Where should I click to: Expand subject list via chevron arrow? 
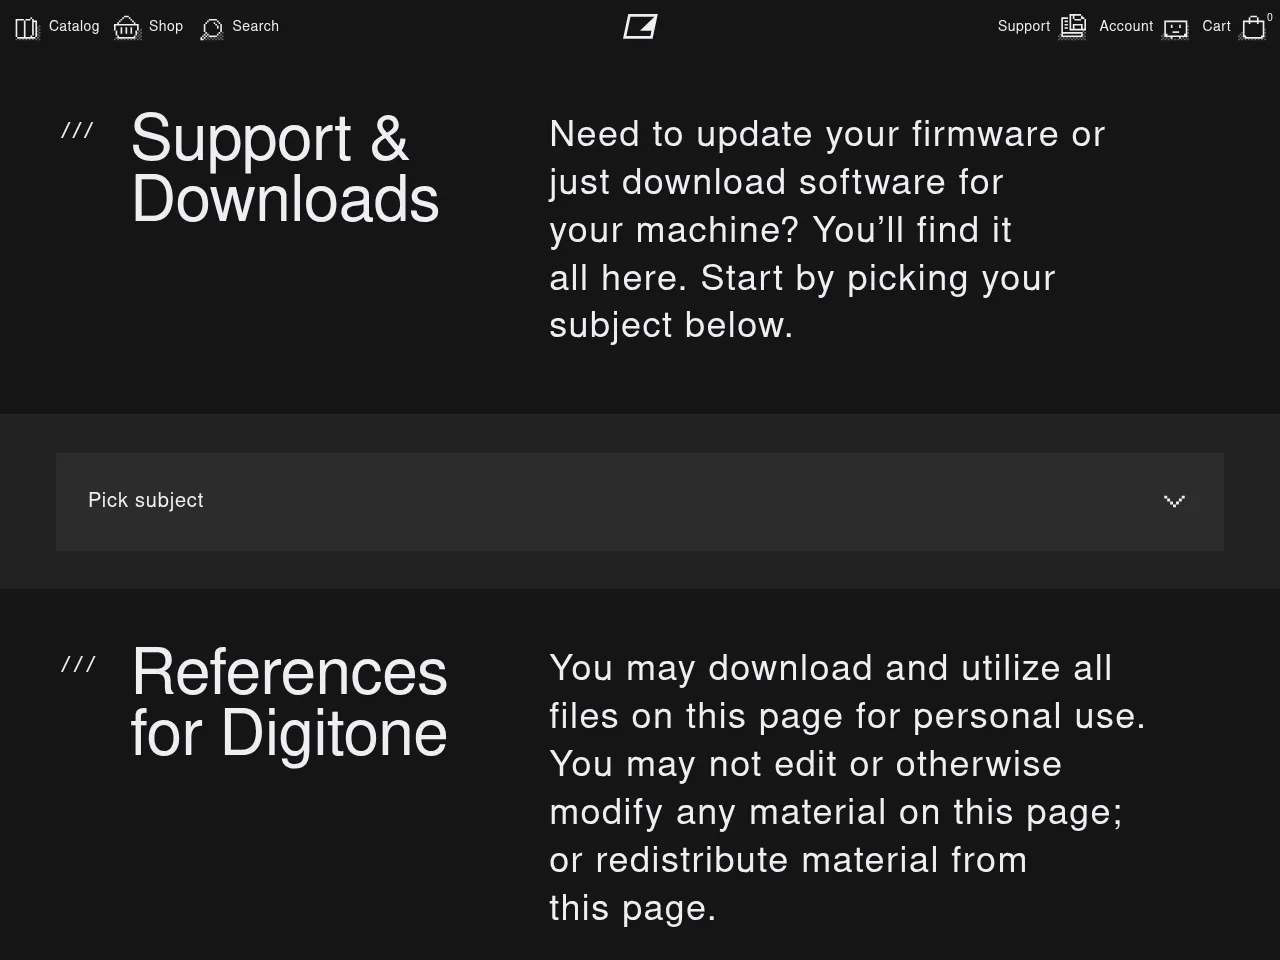1174,501
